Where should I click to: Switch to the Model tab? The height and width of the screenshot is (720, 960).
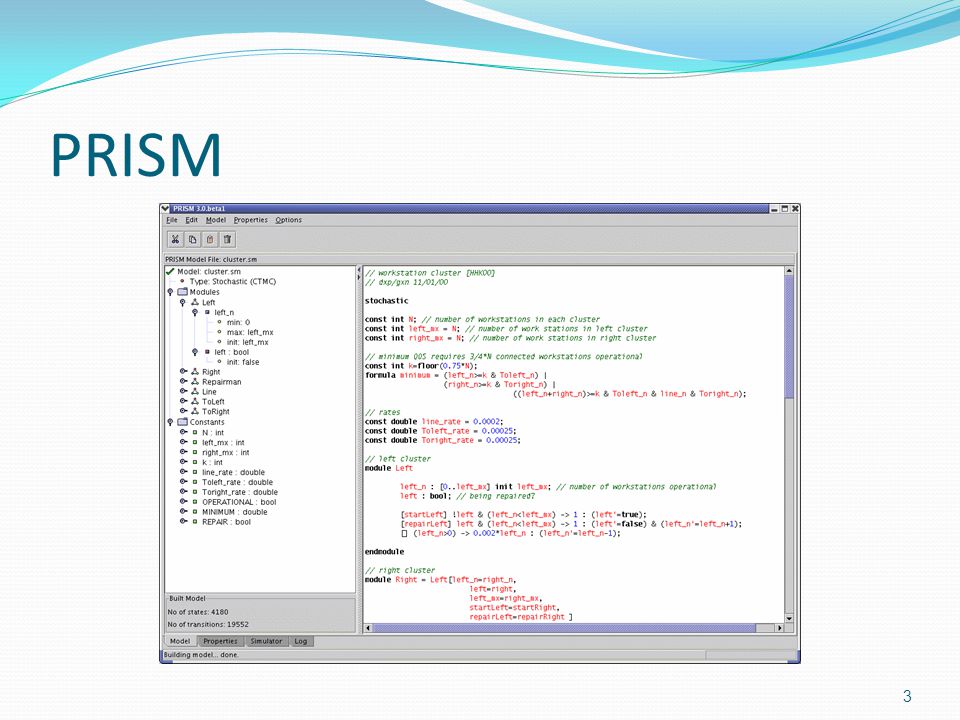180,641
